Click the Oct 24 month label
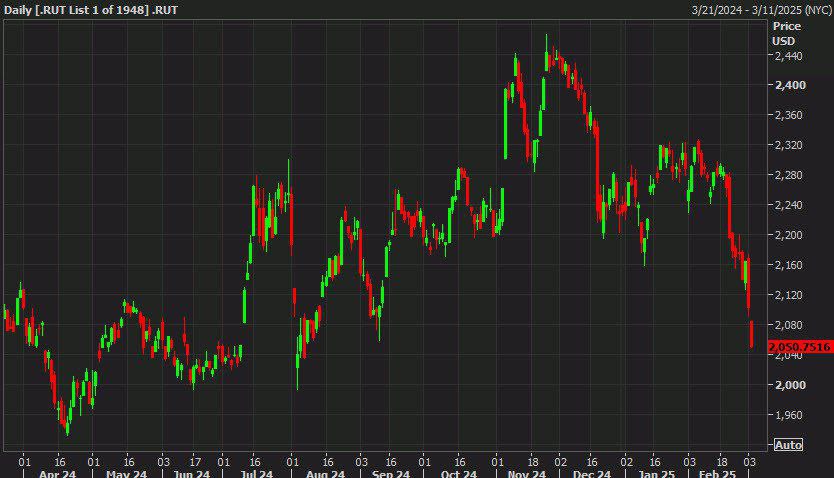 pos(459,473)
